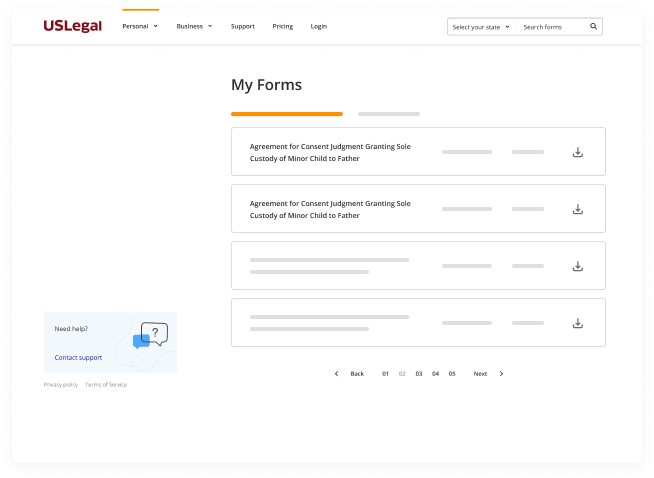Click the left arrow pagination icon

pyautogui.click(x=336, y=373)
